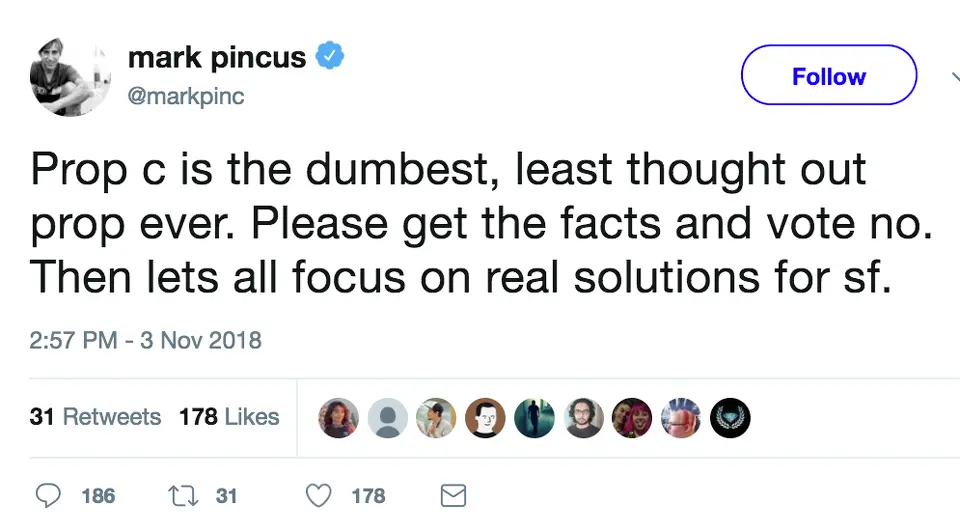The image size is (960, 532).
Task: Click the blue verified badge
Action: [330, 57]
